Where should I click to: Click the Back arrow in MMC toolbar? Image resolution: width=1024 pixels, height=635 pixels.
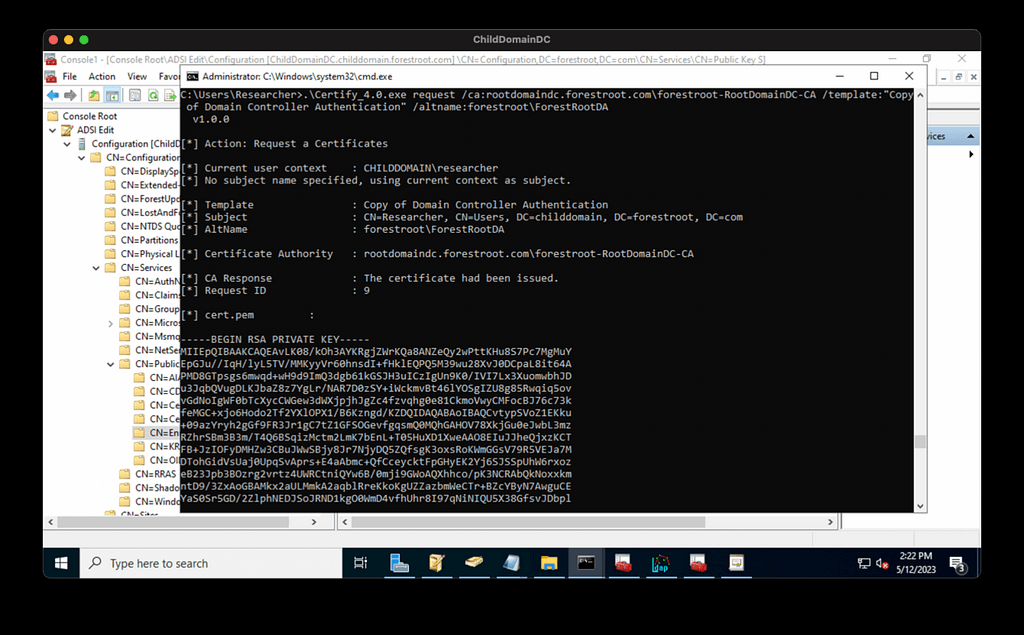click(x=53, y=95)
